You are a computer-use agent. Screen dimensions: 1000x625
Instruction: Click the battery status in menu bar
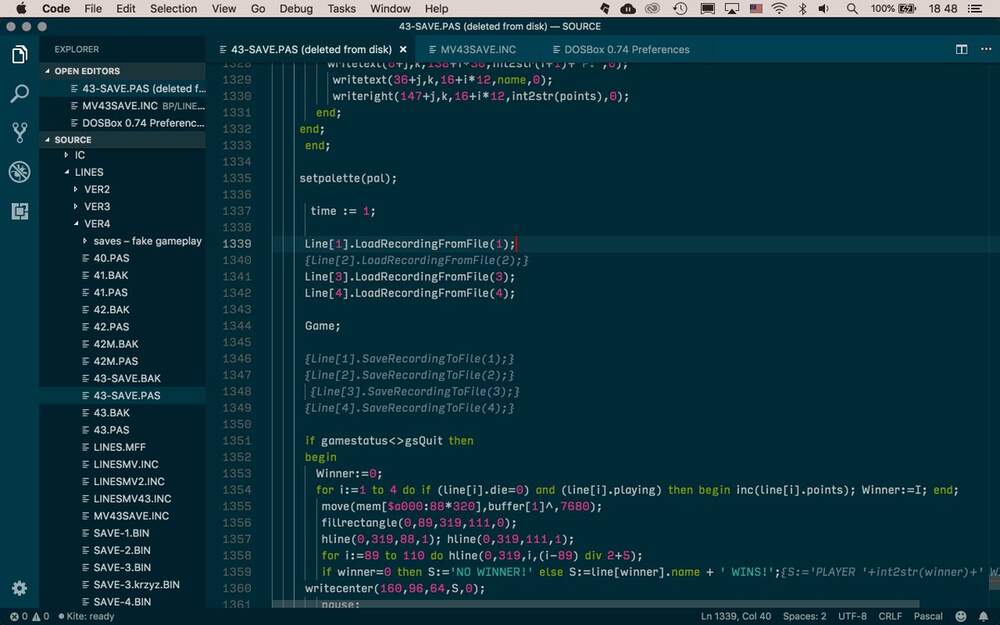[893, 8]
